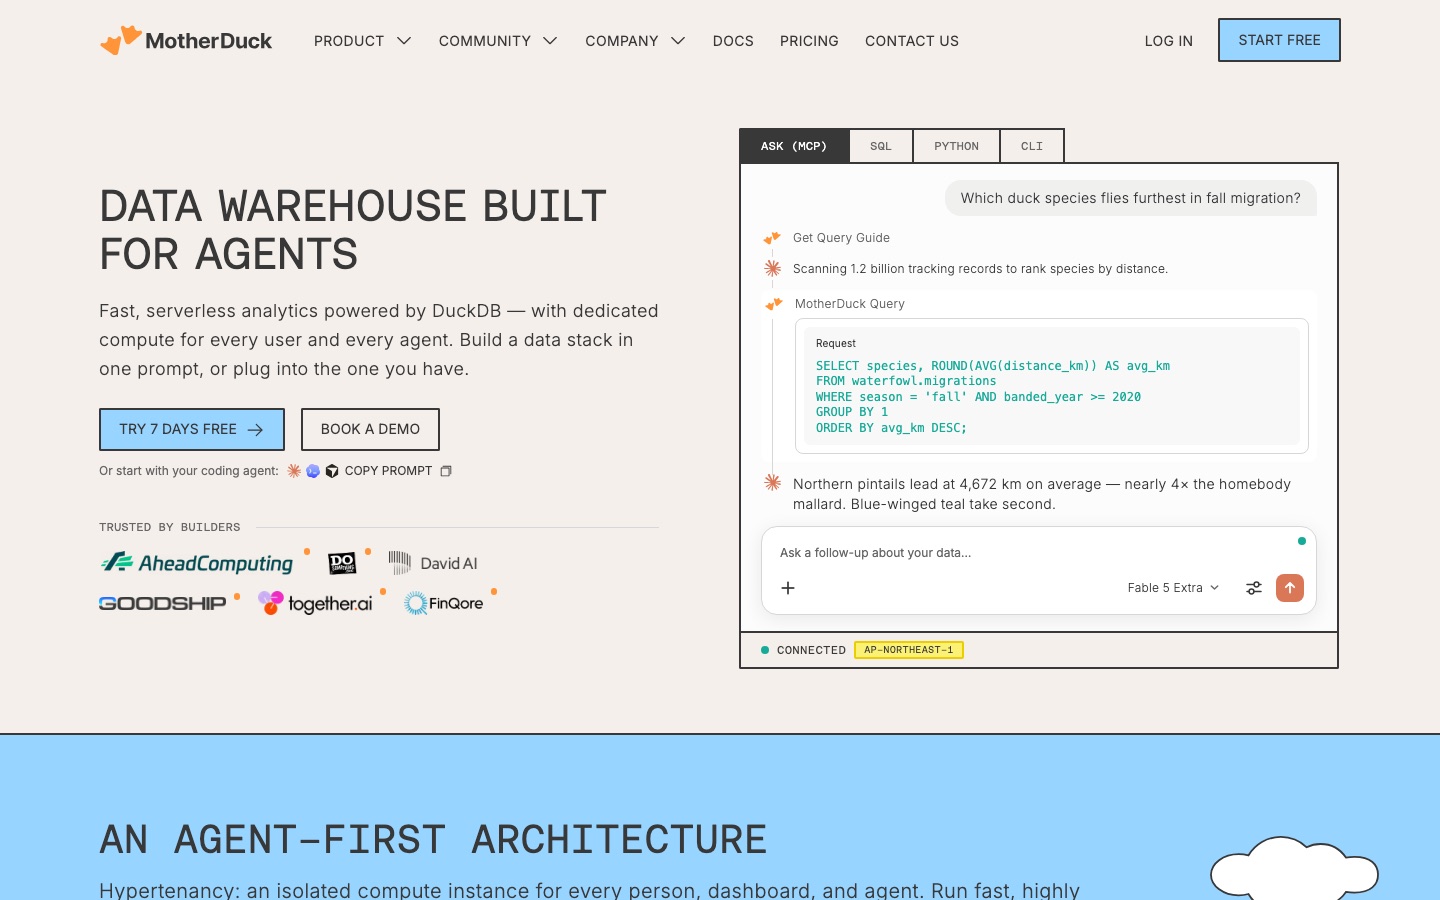Click TRY 7 DAYS FREE button
Viewport: 1440px width, 900px height.
(x=192, y=429)
